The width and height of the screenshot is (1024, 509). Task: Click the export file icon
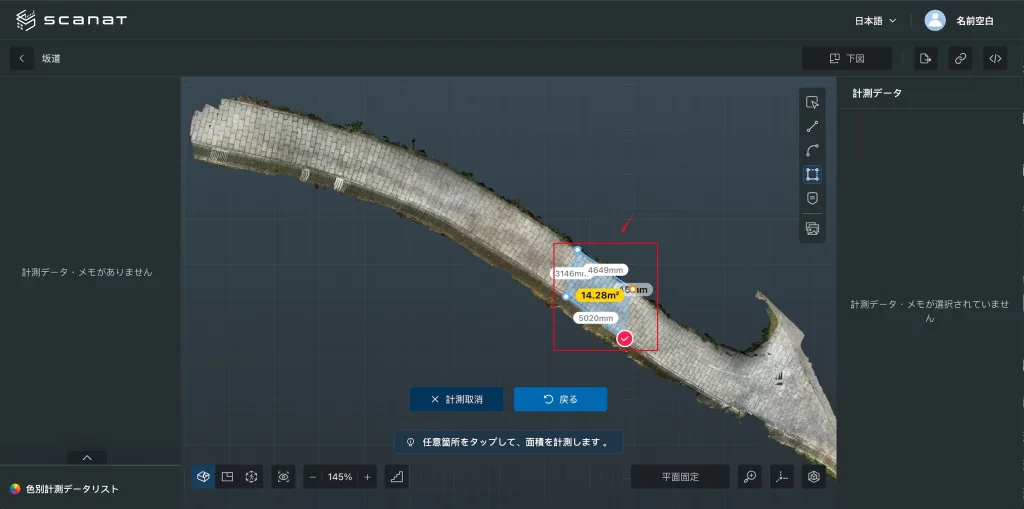click(x=925, y=58)
